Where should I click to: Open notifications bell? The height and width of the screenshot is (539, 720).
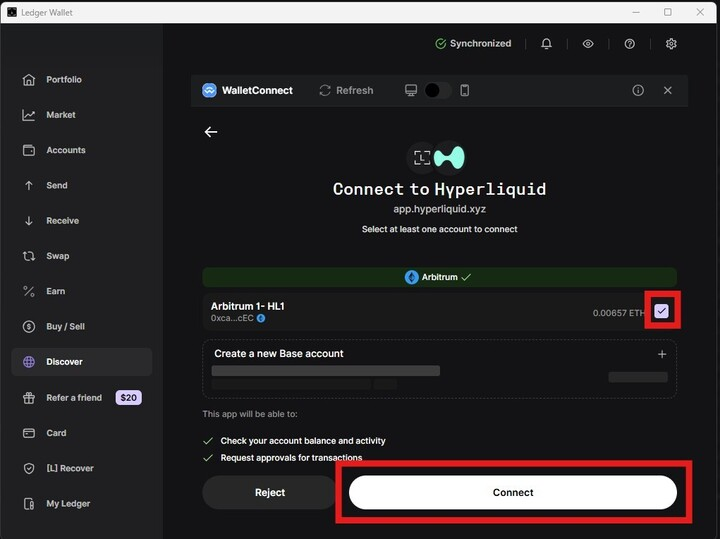[546, 44]
